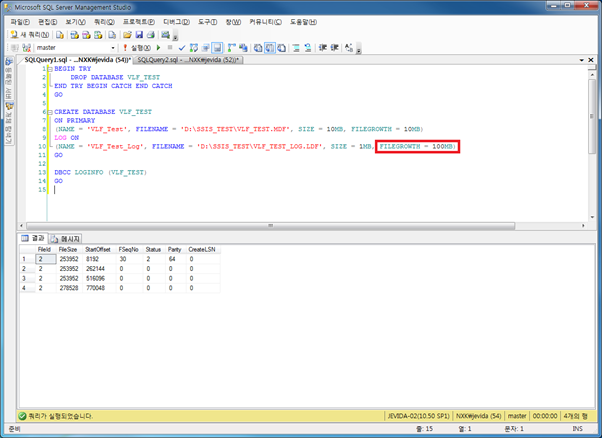Switch to Results to Text

pos(258,48)
